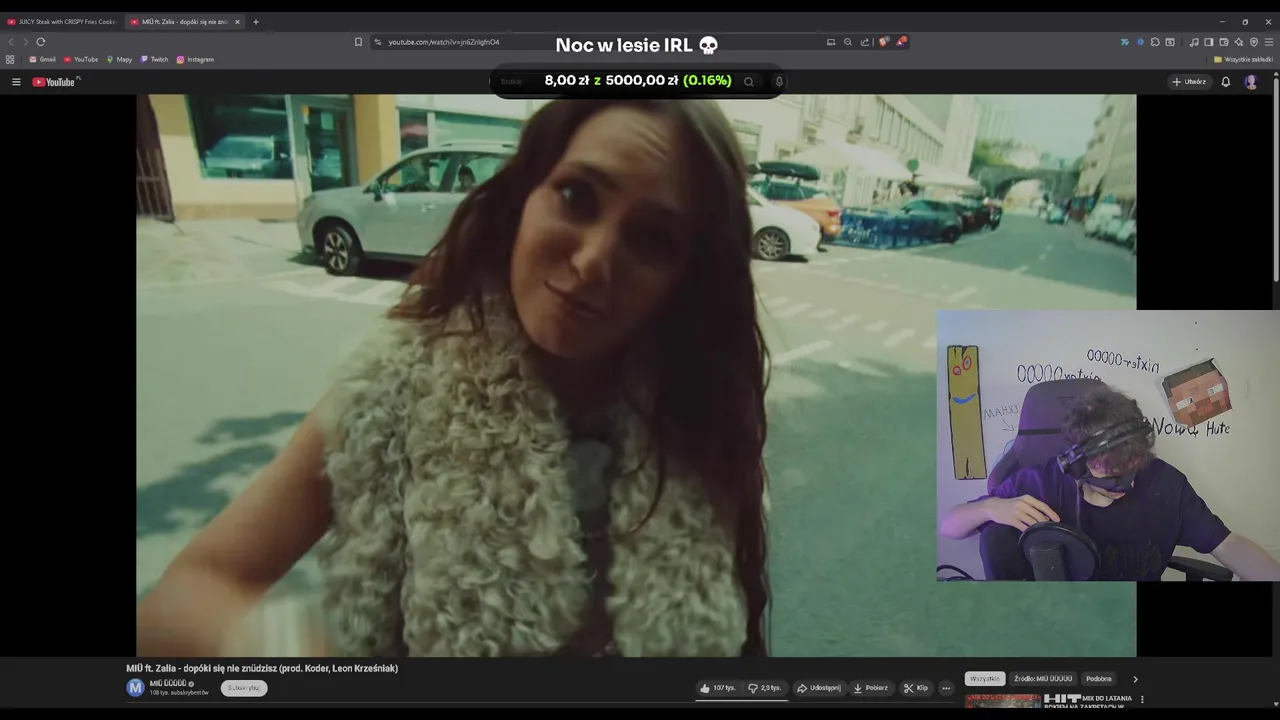Go to YouTube home via logo
Viewport: 1280px width, 720px height.
[x=54, y=82]
